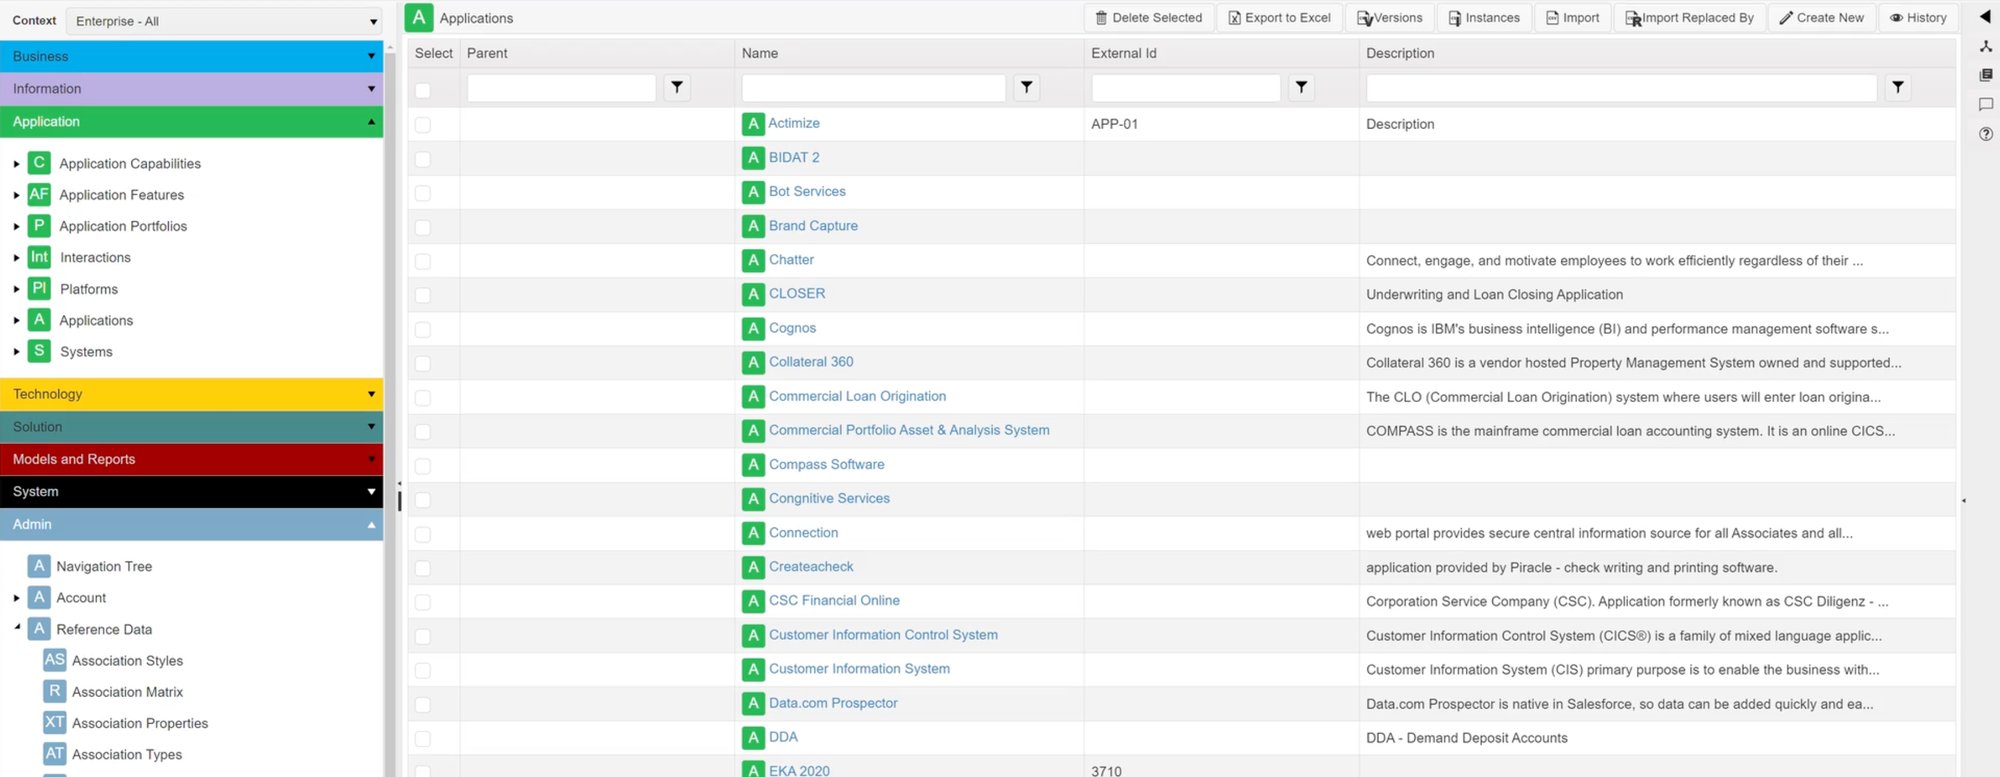Click the help question mark icon
The height and width of the screenshot is (777, 2000).
tap(1986, 134)
